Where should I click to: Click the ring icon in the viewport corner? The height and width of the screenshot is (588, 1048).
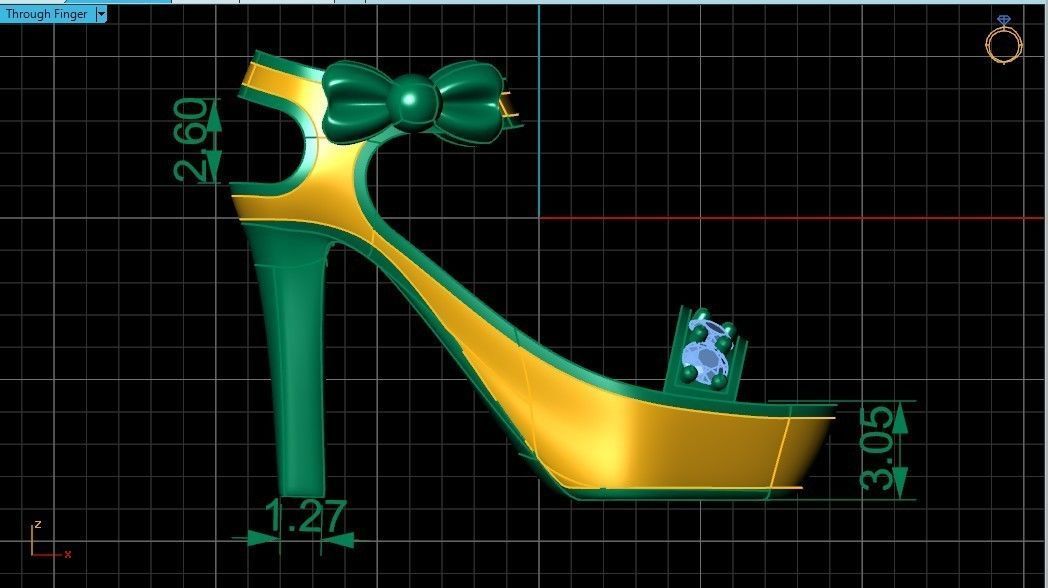coord(1004,40)
